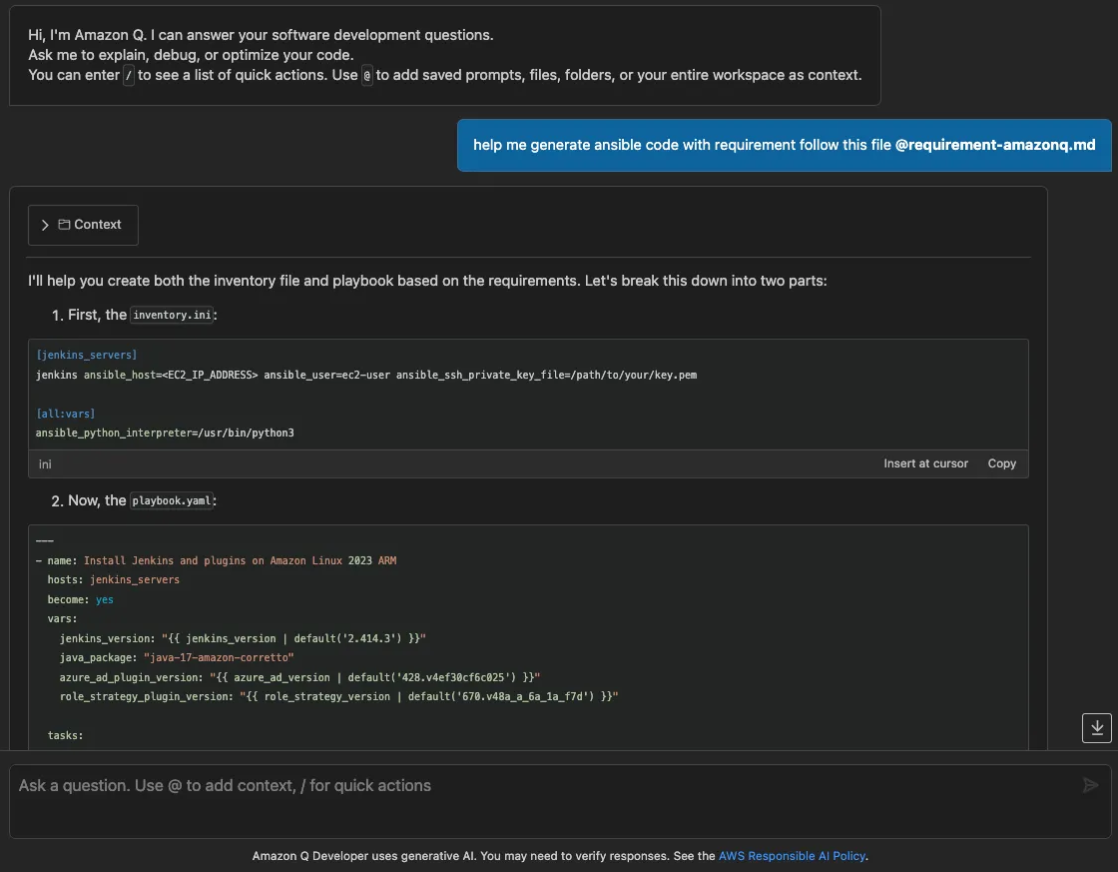Focus the Ask a question input box
1118x872 pixels.
click(540, 786)
